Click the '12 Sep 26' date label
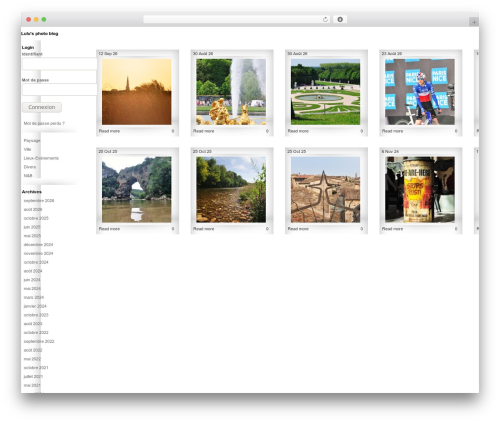 108,53
